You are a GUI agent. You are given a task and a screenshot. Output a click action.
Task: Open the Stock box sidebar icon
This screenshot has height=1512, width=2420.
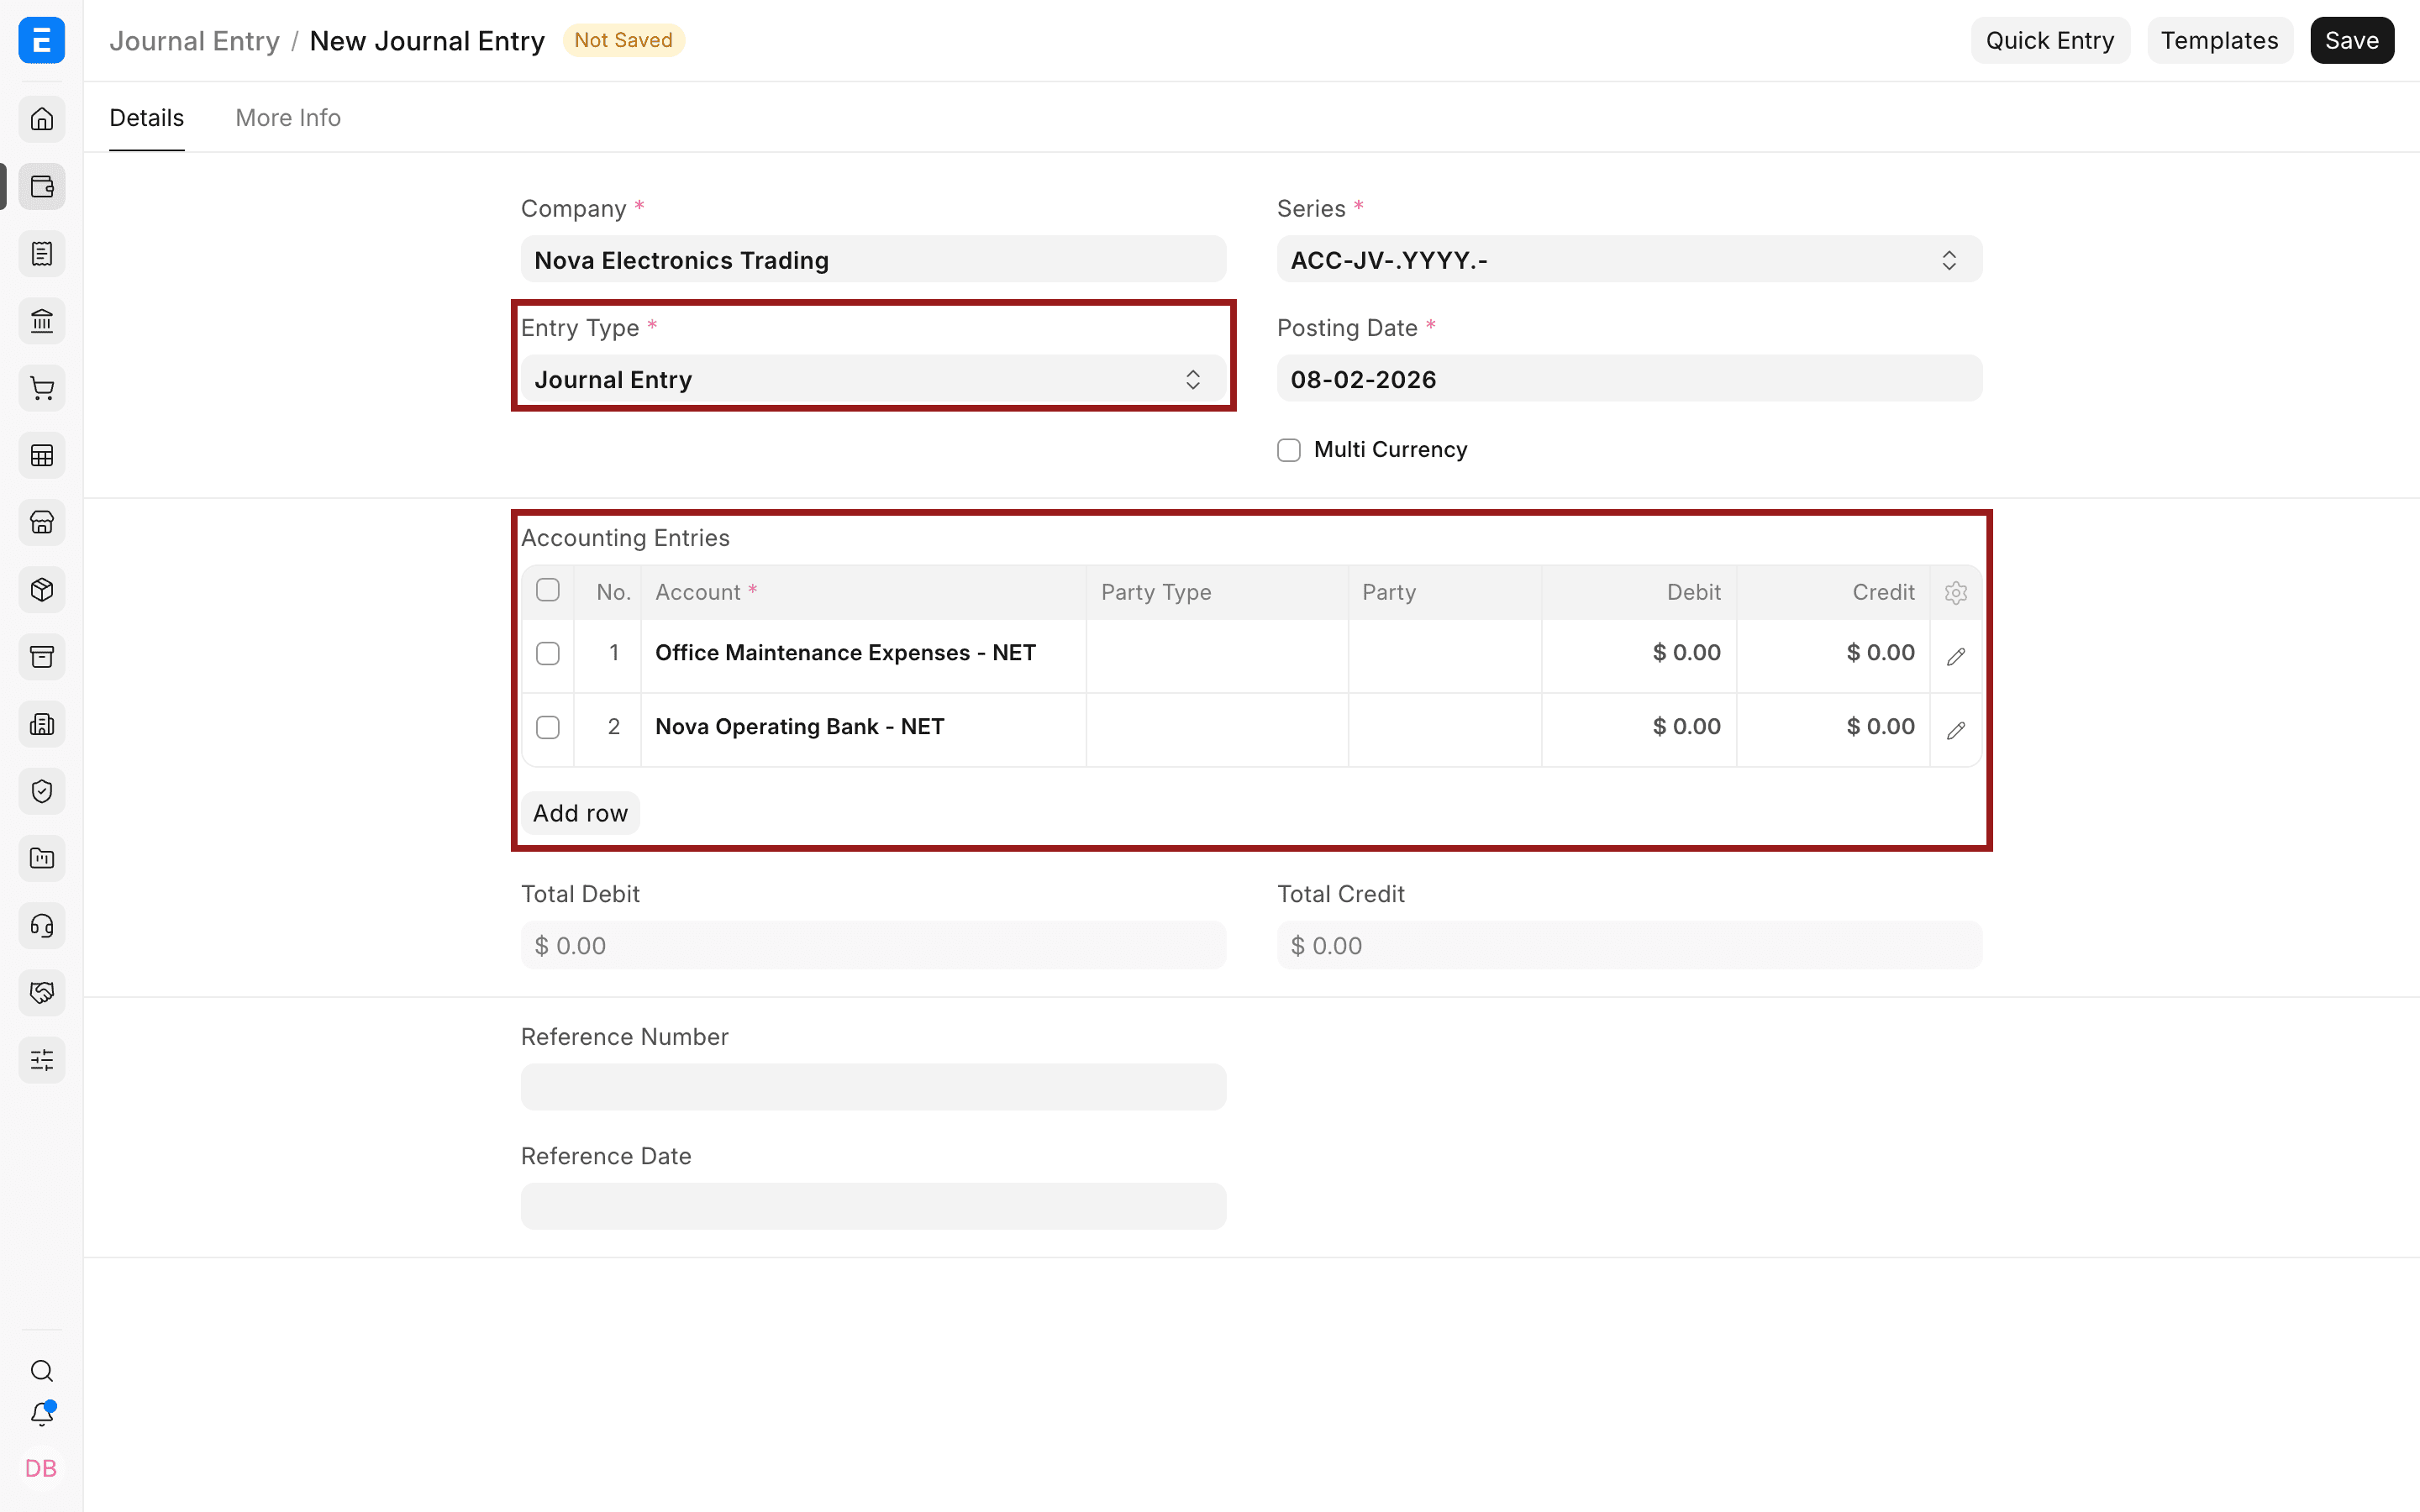[42, 590]
